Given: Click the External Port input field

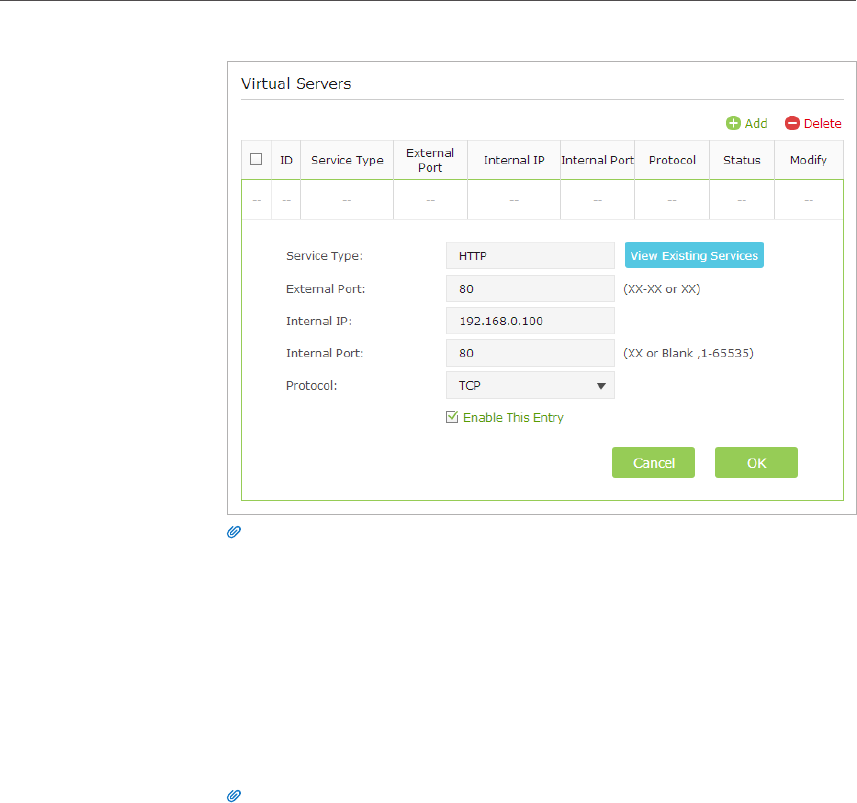Looking at the screenshot, I should pos(530,288).
